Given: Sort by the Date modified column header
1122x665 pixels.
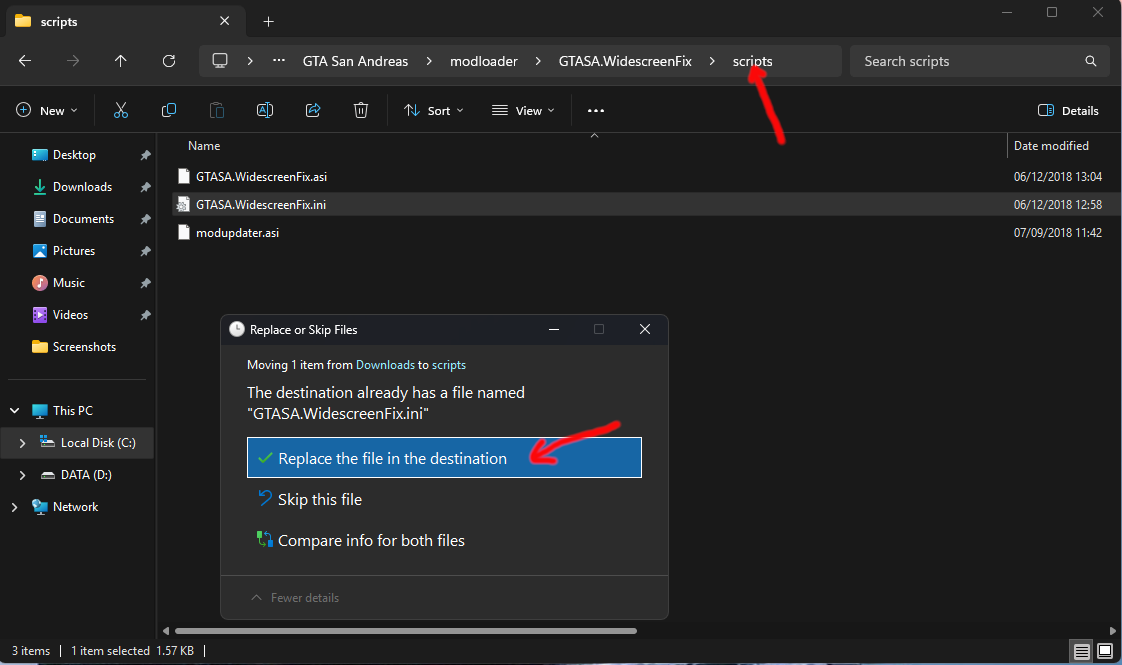Looking at the screenshot, I should pyautogui.click(x=1051, y=146).
